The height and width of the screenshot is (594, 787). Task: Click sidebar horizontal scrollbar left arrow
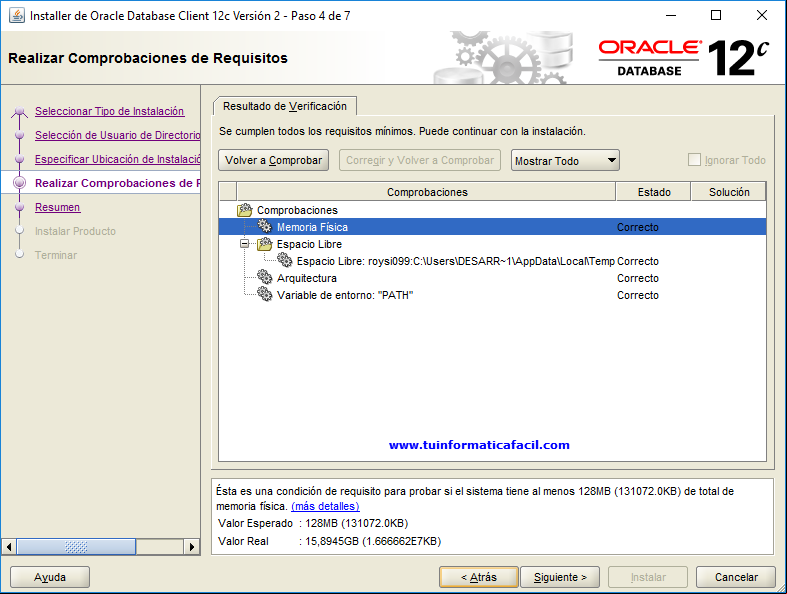[9, 547]
